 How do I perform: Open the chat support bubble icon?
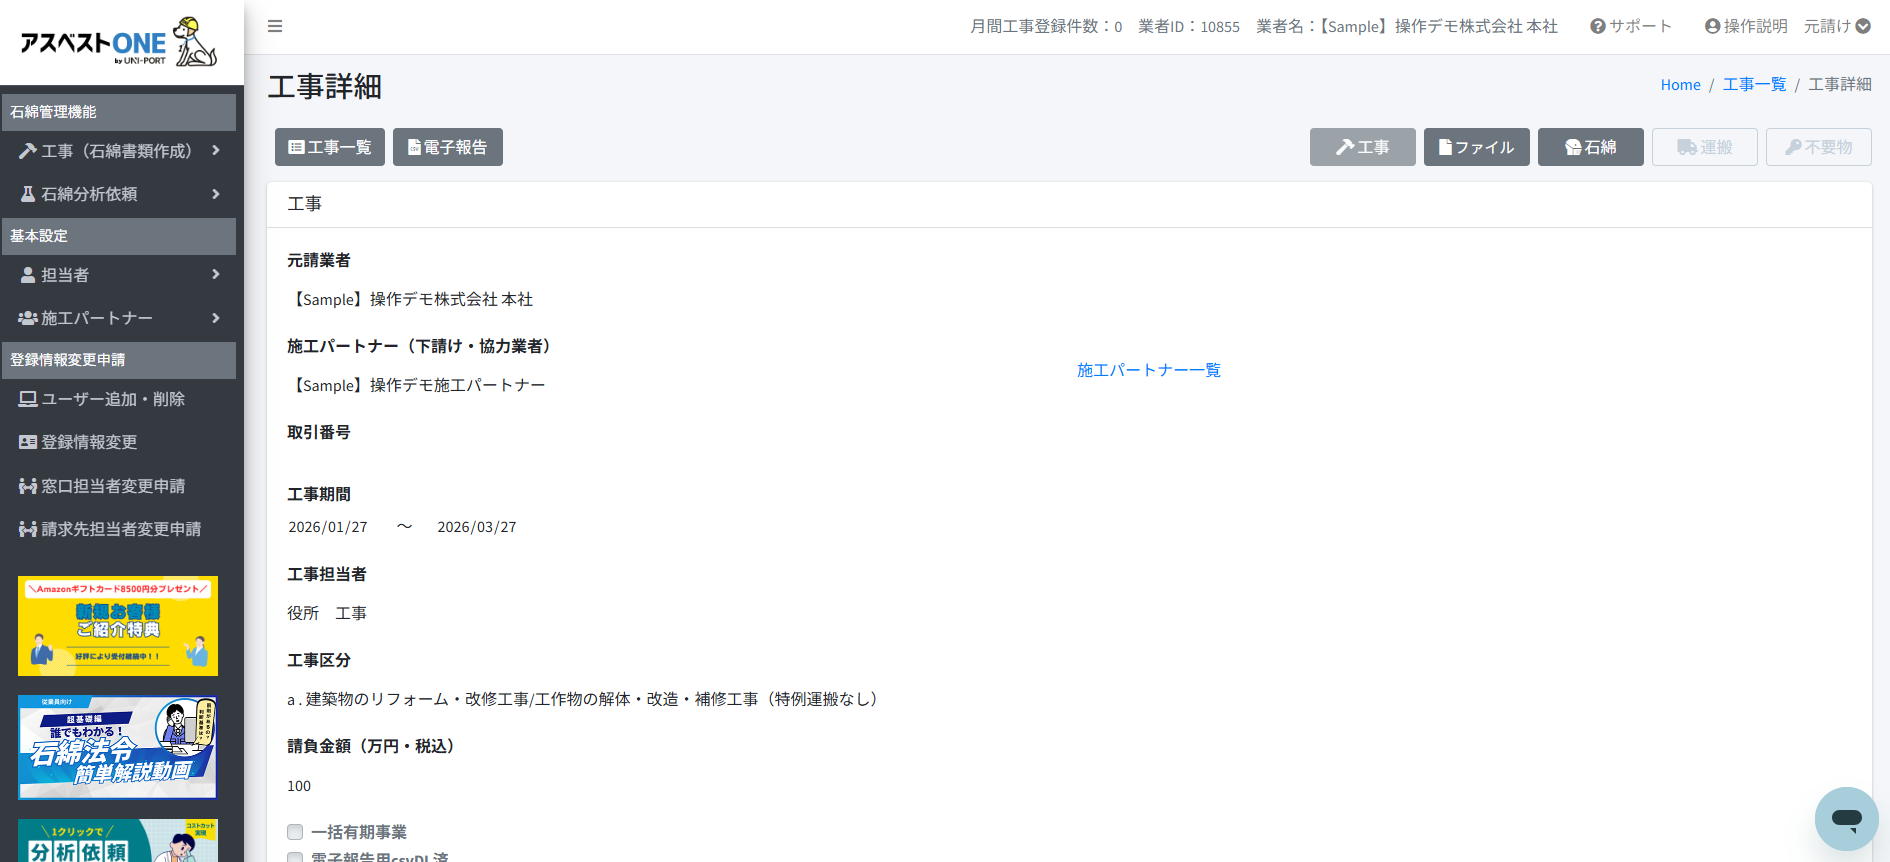1846,819
